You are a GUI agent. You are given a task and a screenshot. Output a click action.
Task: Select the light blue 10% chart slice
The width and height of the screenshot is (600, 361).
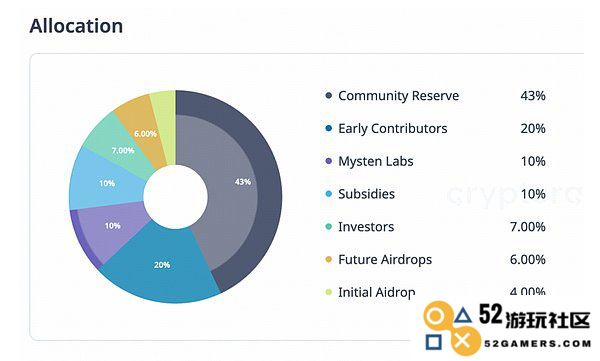click(107, 183)
